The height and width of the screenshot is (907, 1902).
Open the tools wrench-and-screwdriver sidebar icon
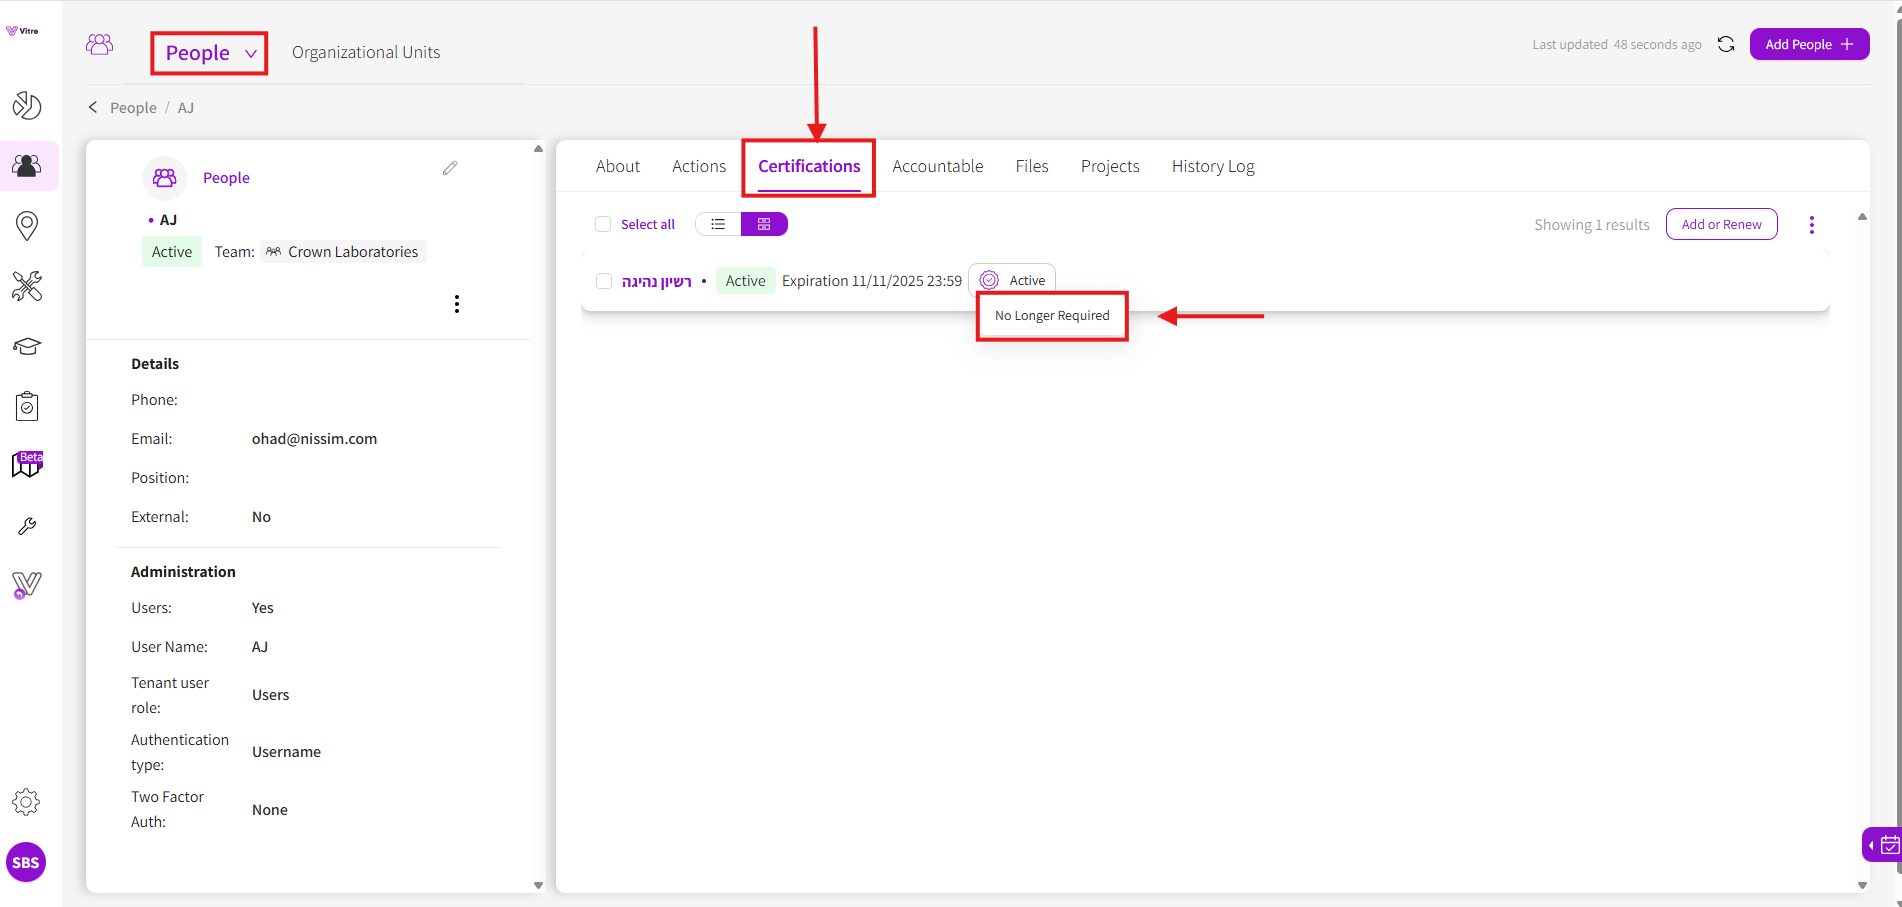(27, 286)
